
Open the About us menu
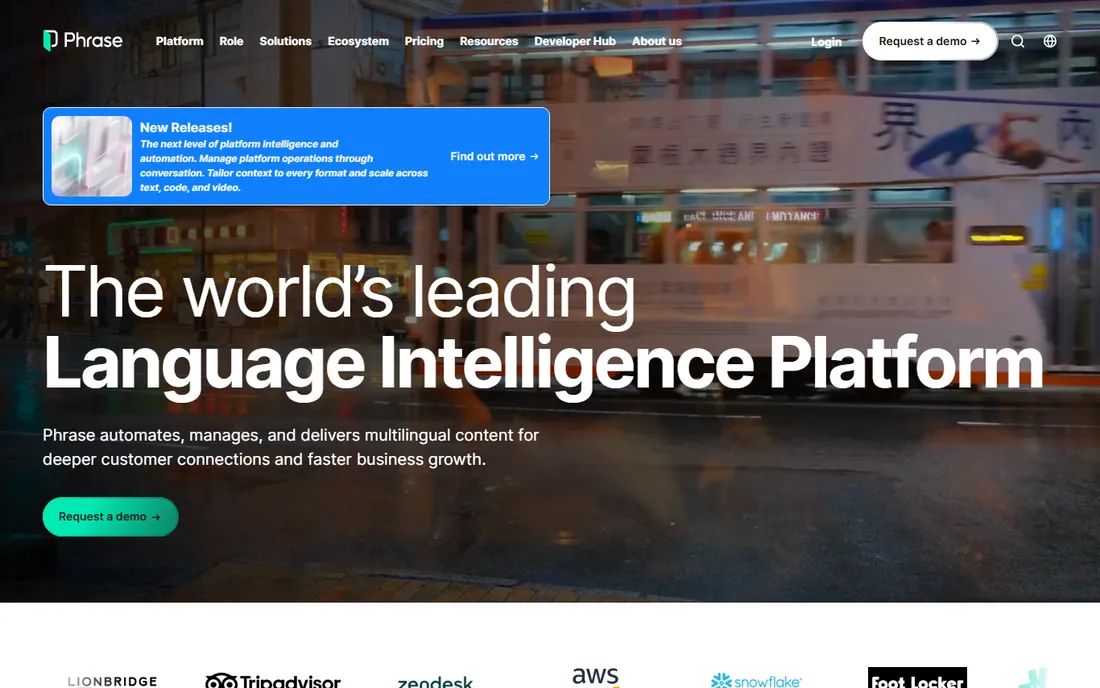click(657, 41)
